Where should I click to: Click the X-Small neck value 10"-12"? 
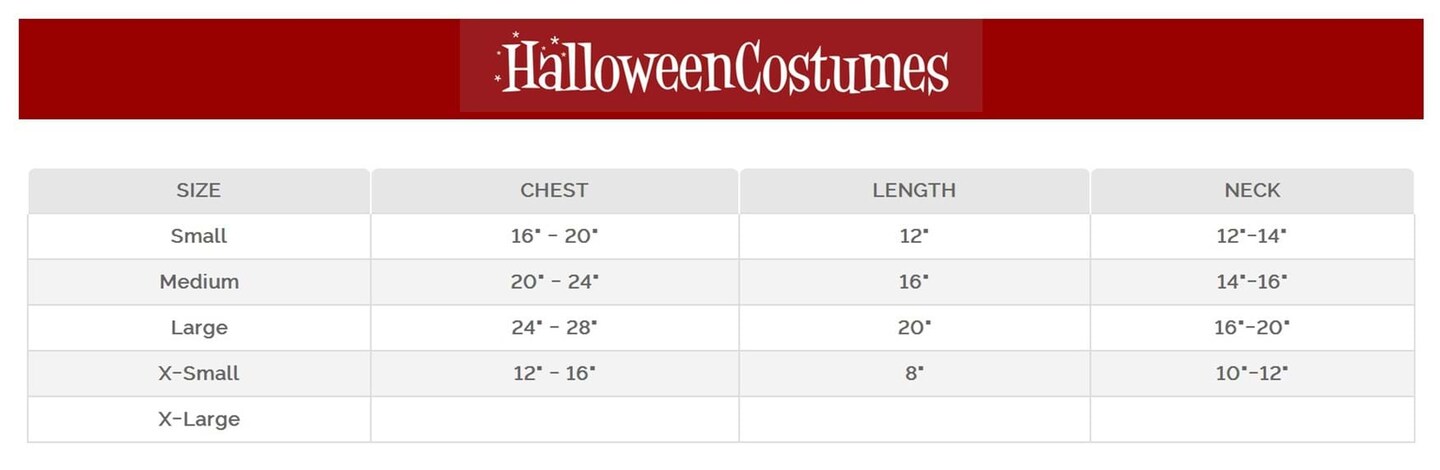[1252, 374]
